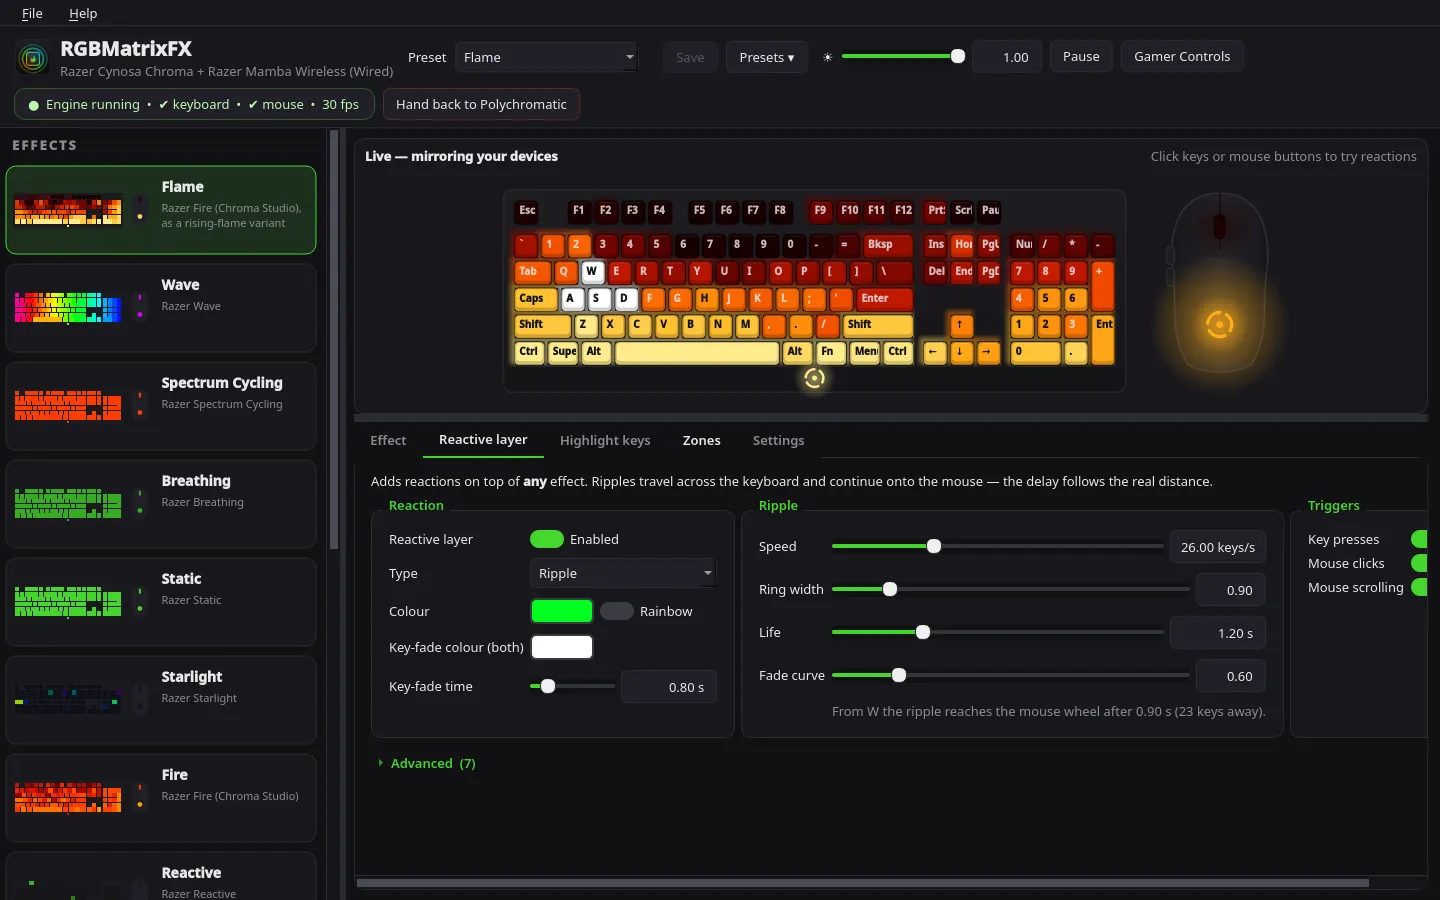Toggle Mouse scrolling trigger
This screenshot has height=900, width=1440.
pyautogui.click(x=1419, y=587)
